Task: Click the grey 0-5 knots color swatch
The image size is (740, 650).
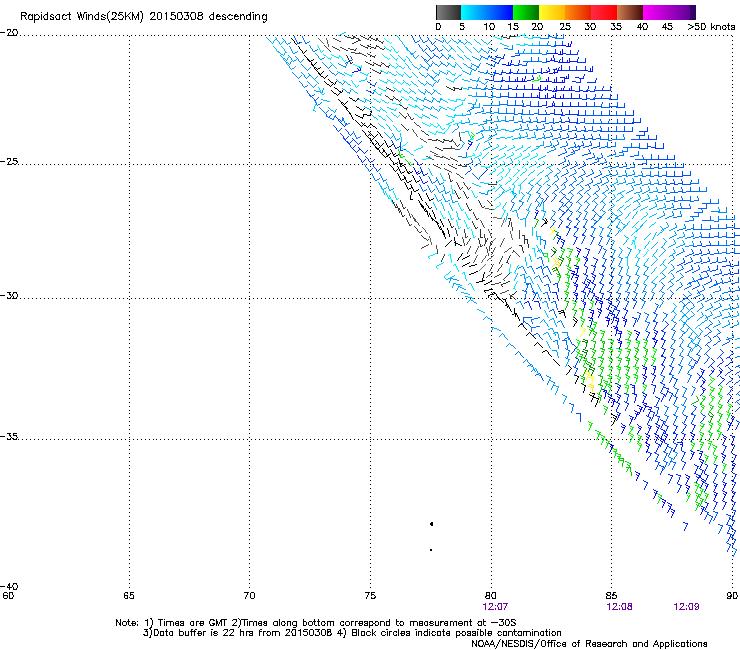Action: (448, 12)
